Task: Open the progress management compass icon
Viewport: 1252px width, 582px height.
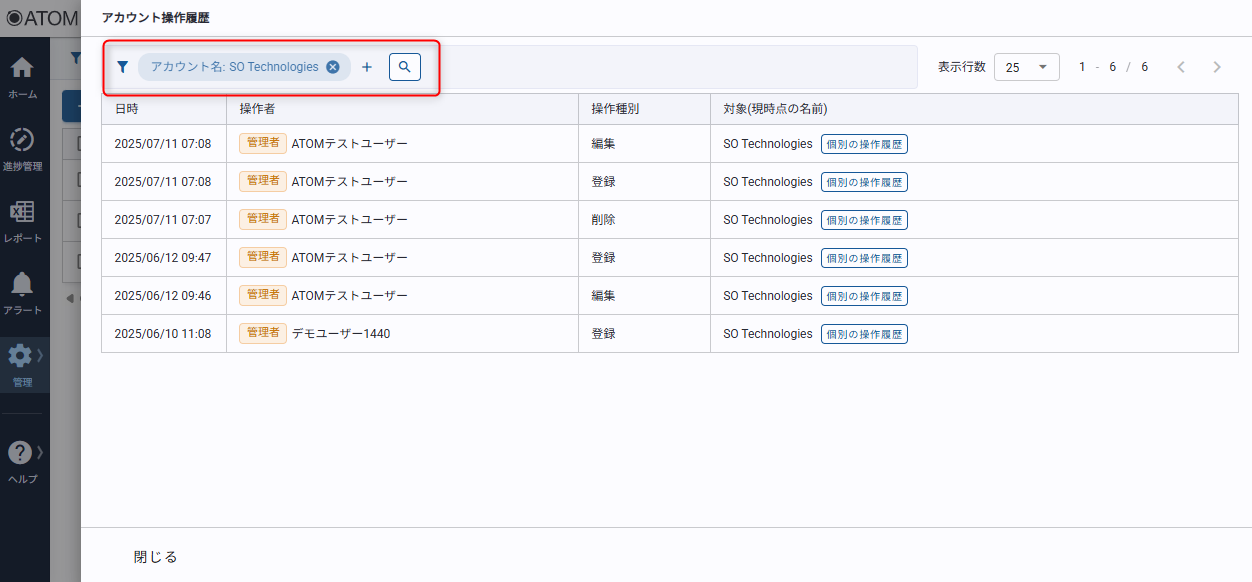Action: (22, 148)
